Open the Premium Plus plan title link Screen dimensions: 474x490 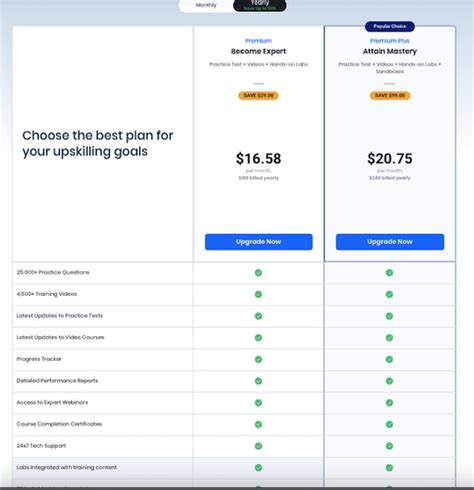click(390, 41)
